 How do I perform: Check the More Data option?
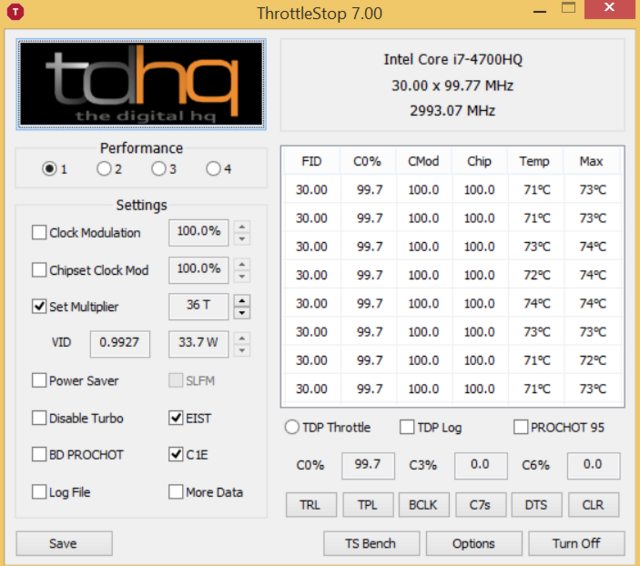[x=176, y=492]
